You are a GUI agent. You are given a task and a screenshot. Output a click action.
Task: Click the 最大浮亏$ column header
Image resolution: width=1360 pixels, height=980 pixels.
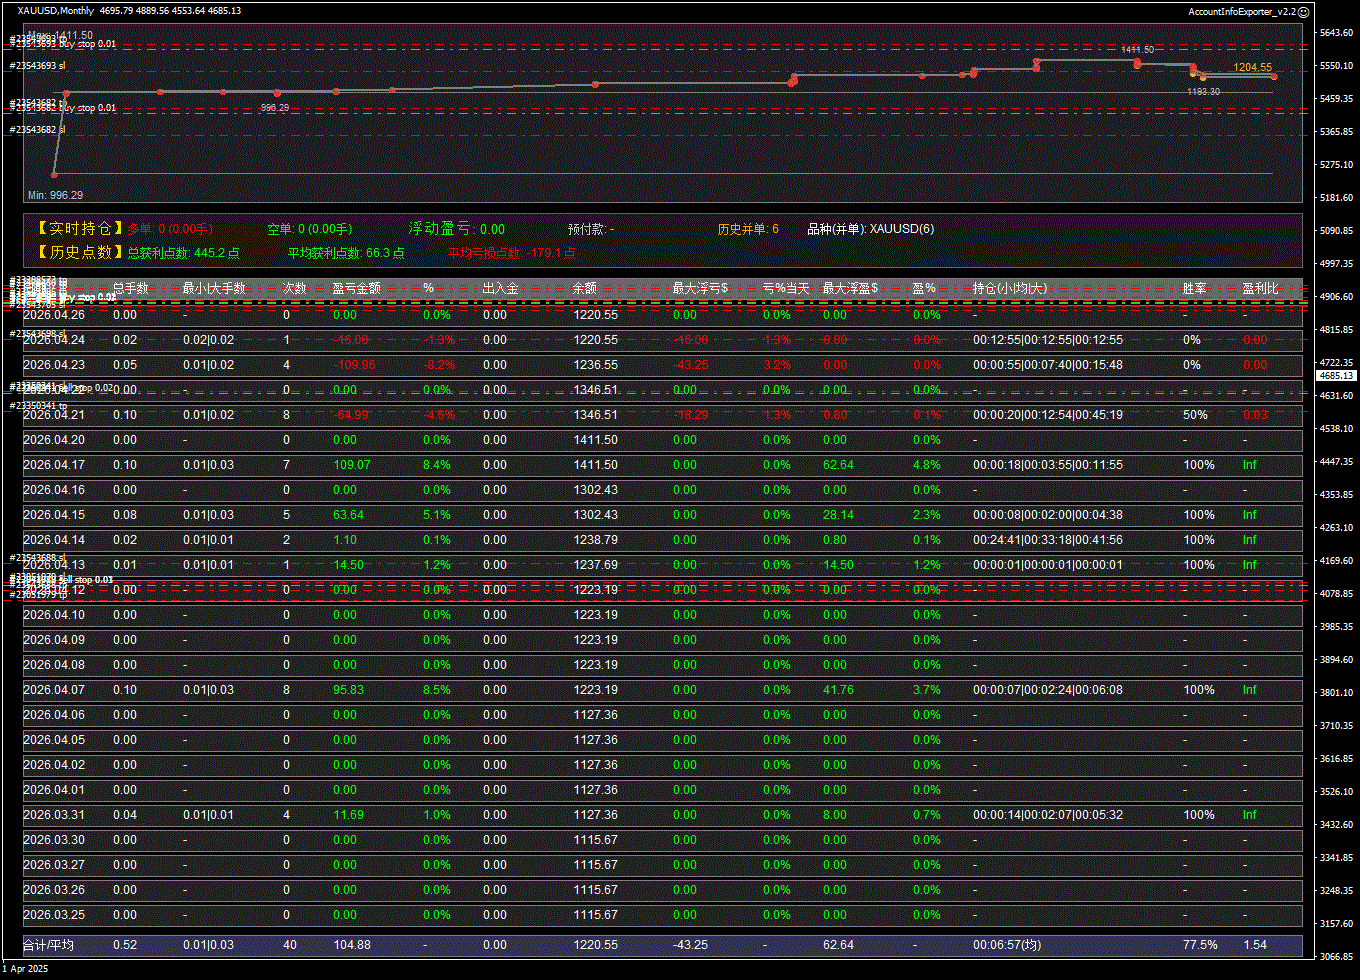click(700, 288)
